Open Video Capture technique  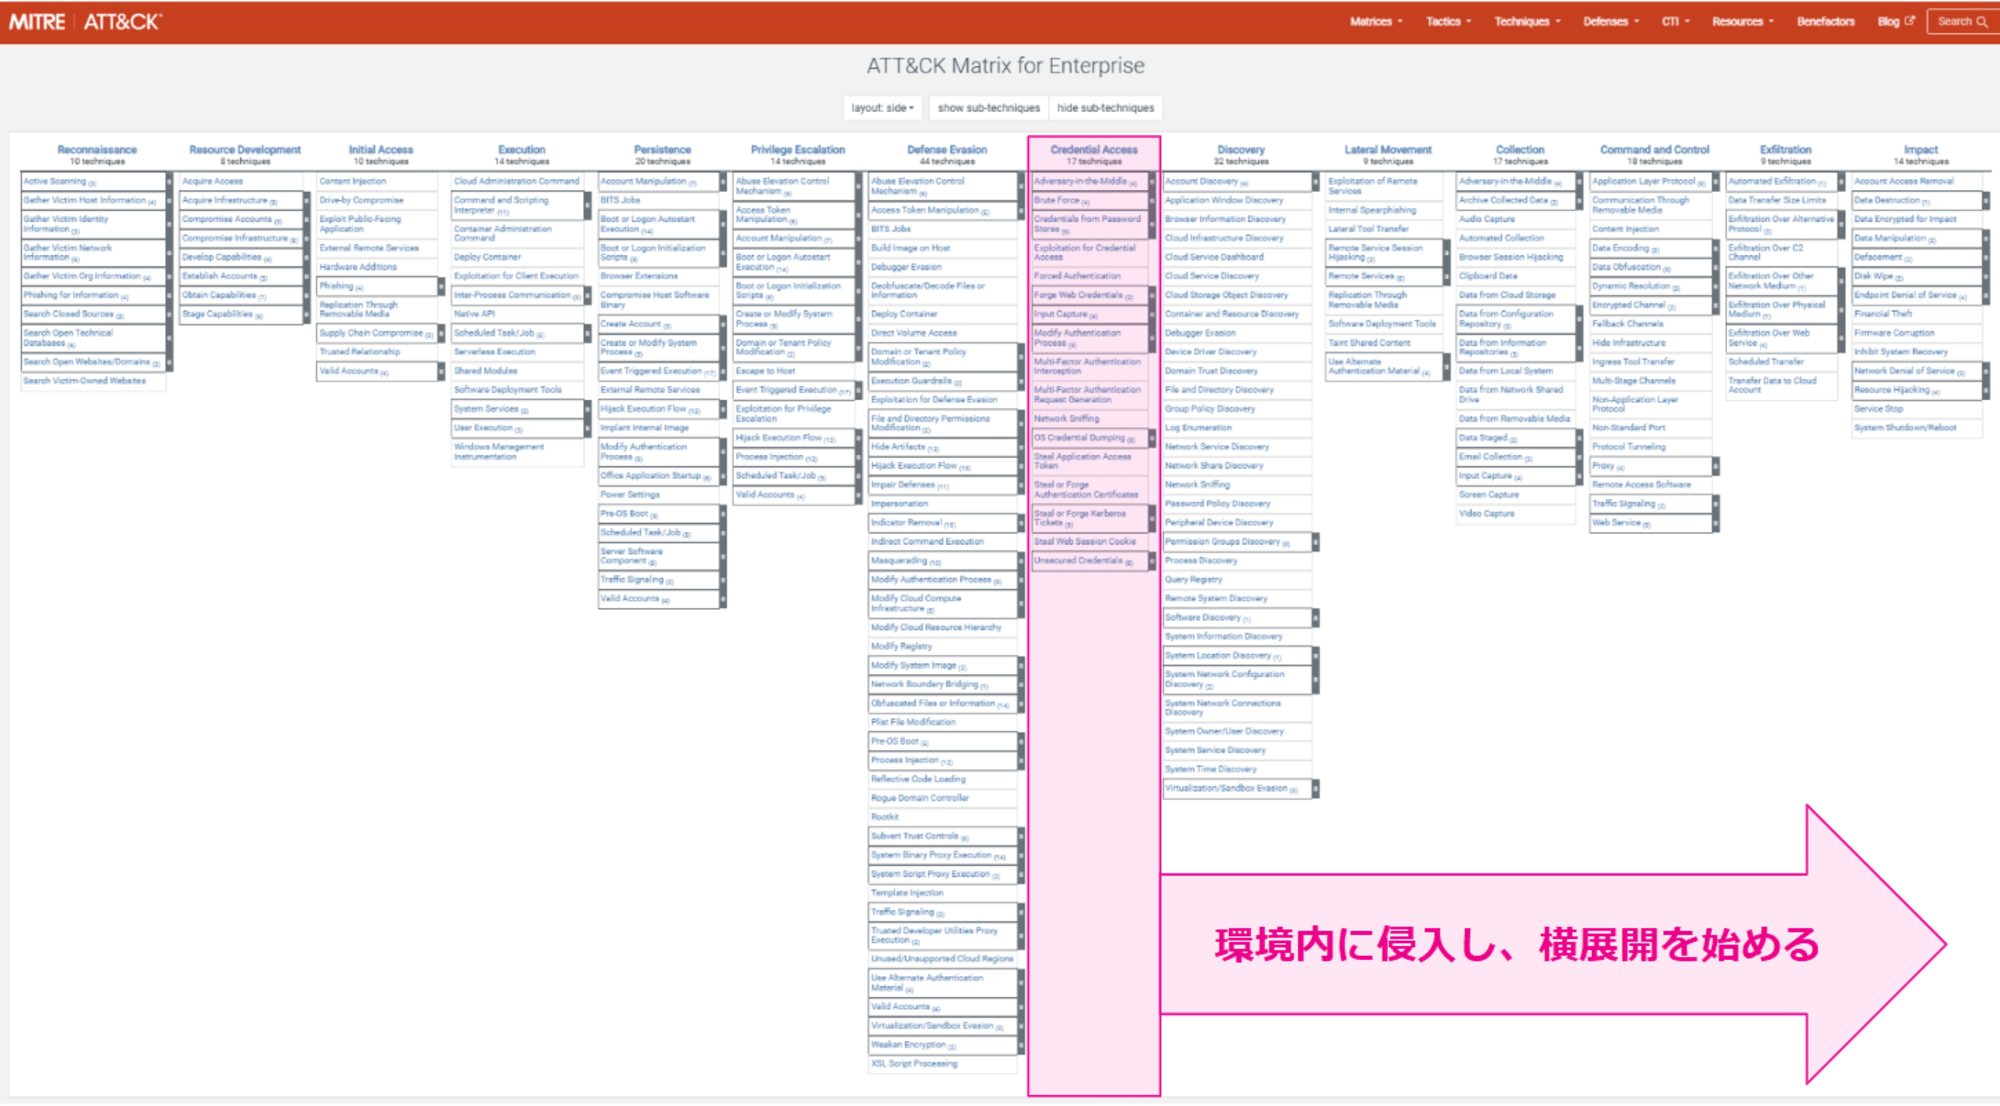[x=1487, y=514]
